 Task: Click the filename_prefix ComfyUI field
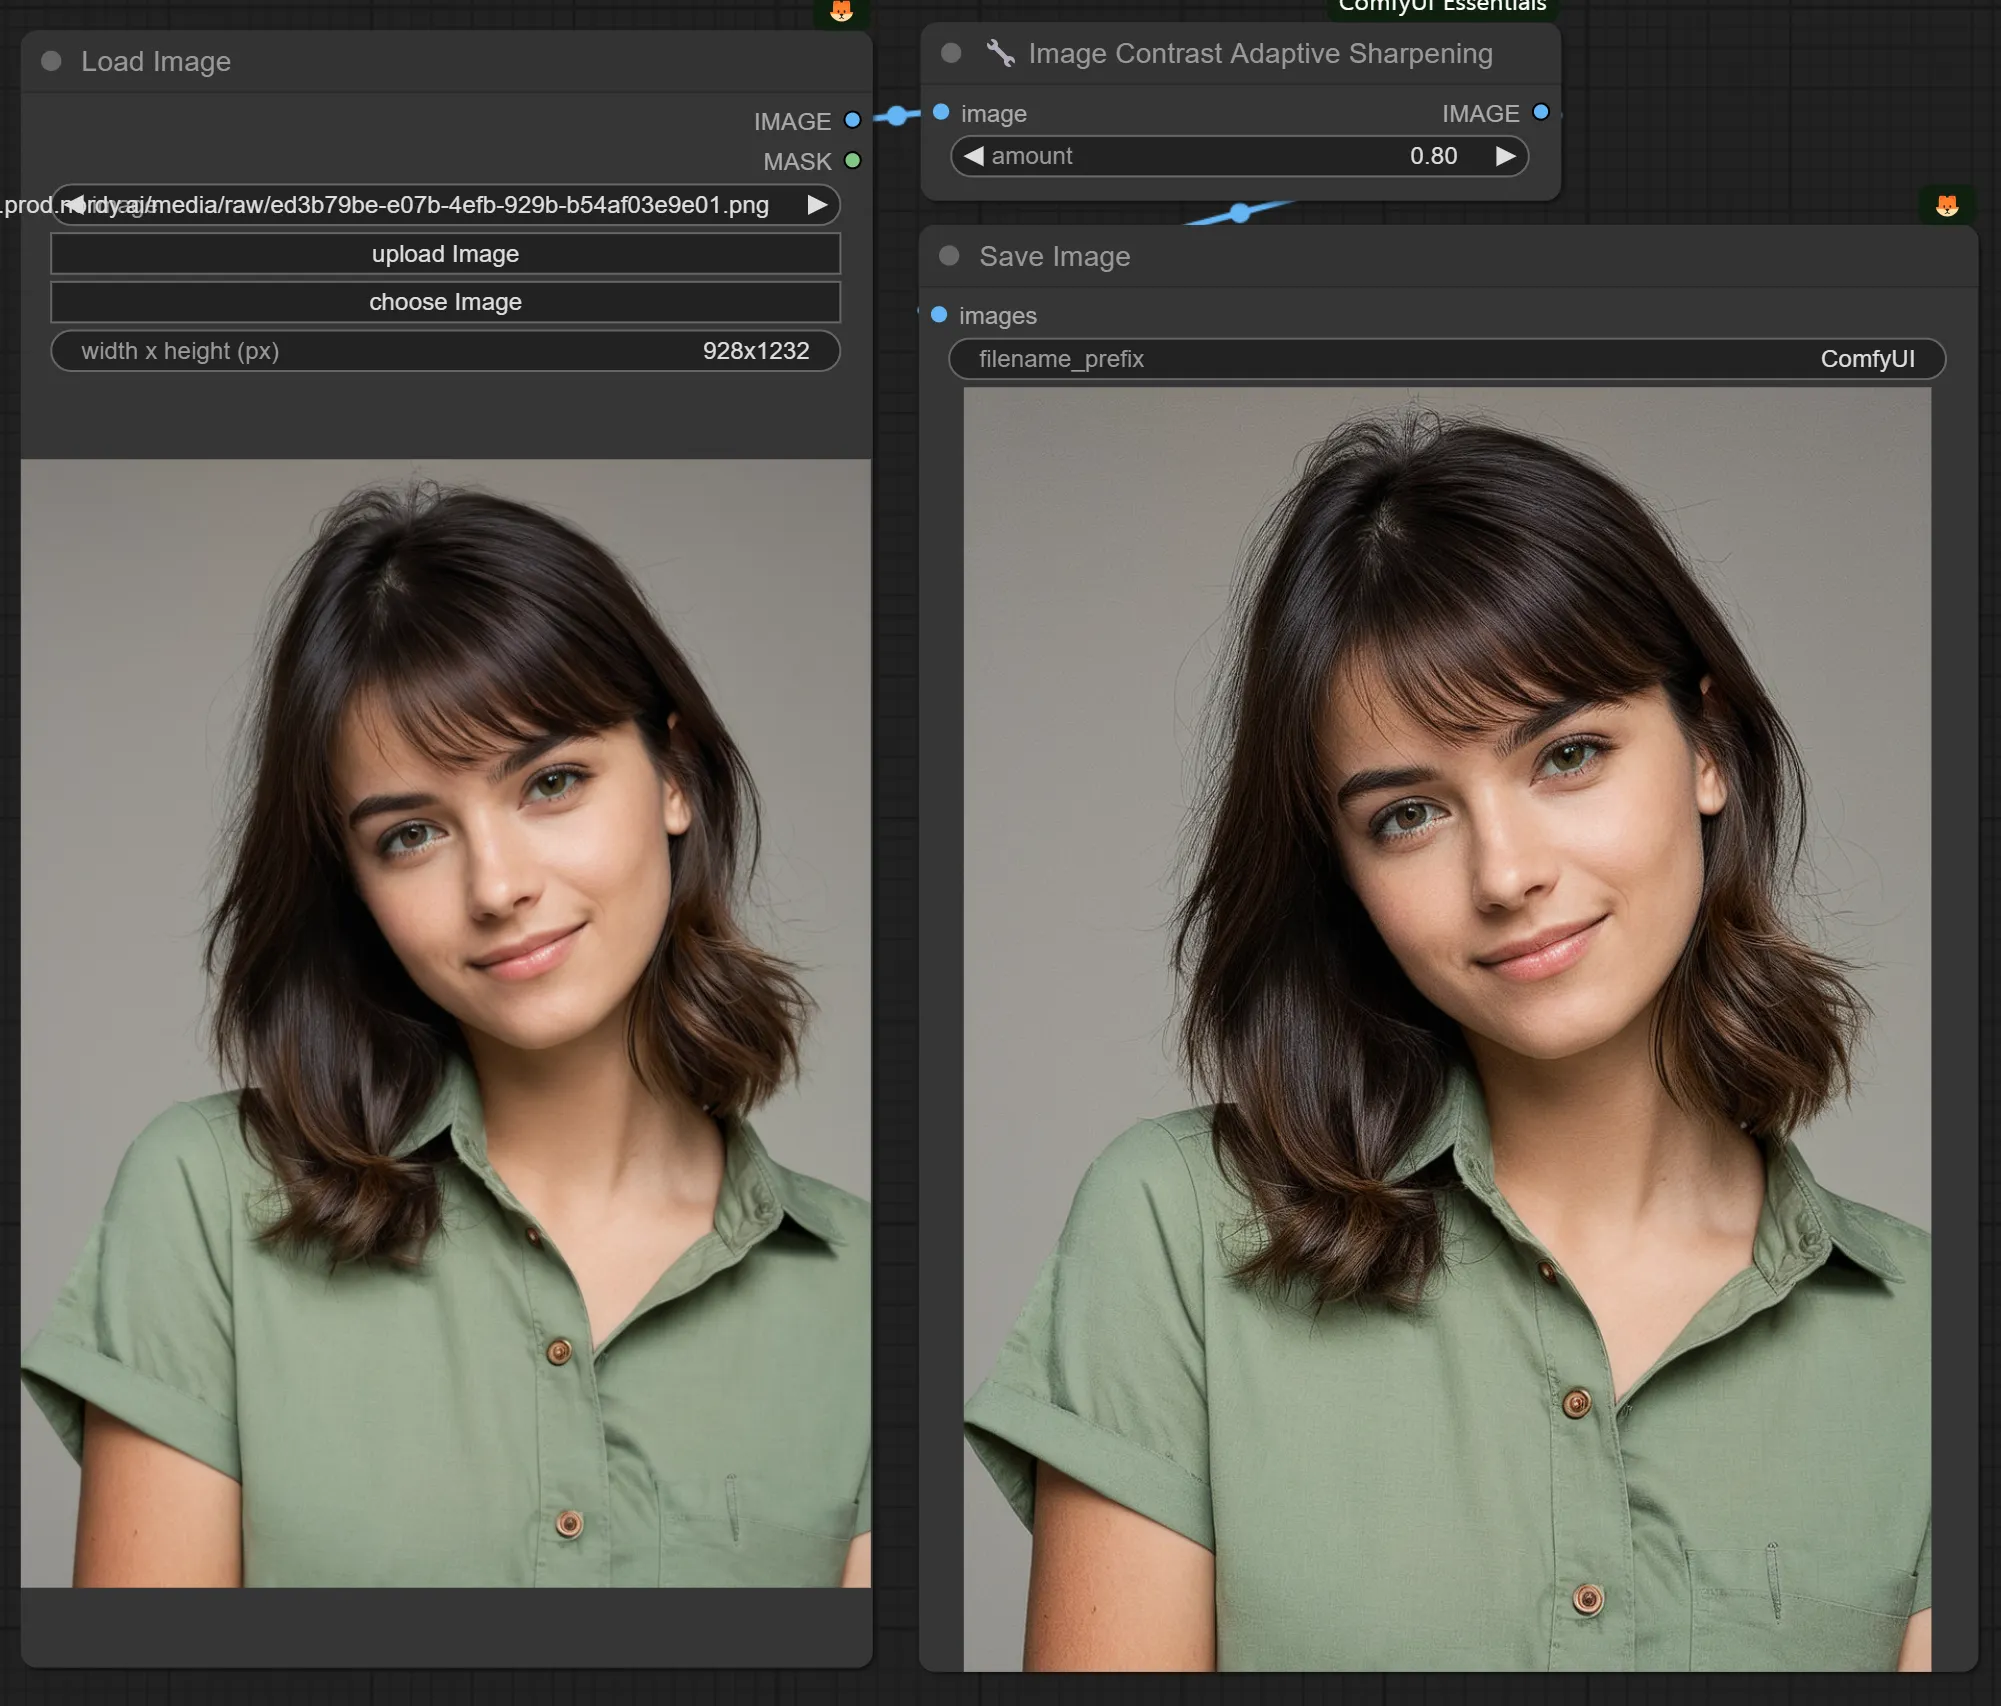(x=1446, y=359)
